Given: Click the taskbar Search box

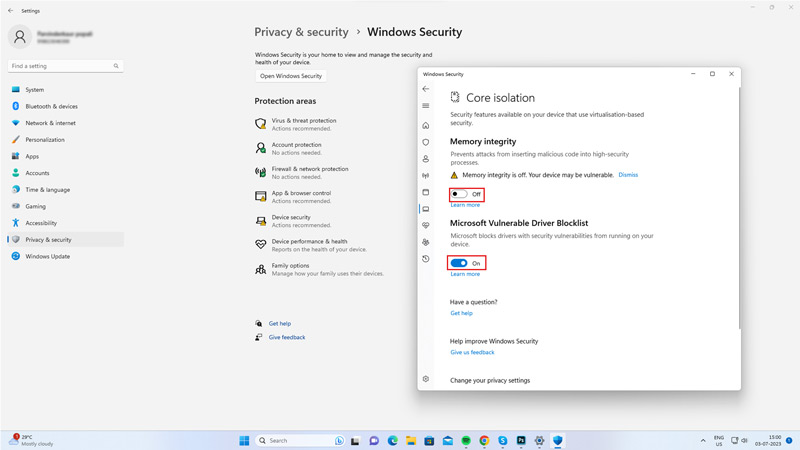Looking at the screenshot, I should pos(299,440).
